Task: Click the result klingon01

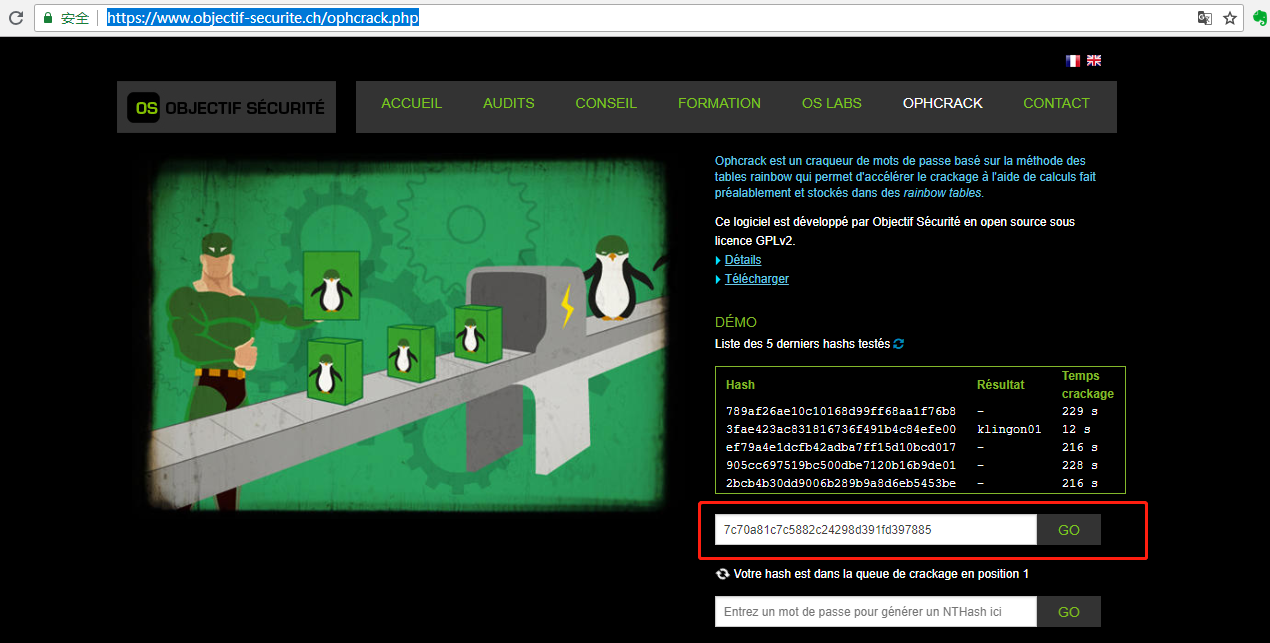Action: point(1009,430)
